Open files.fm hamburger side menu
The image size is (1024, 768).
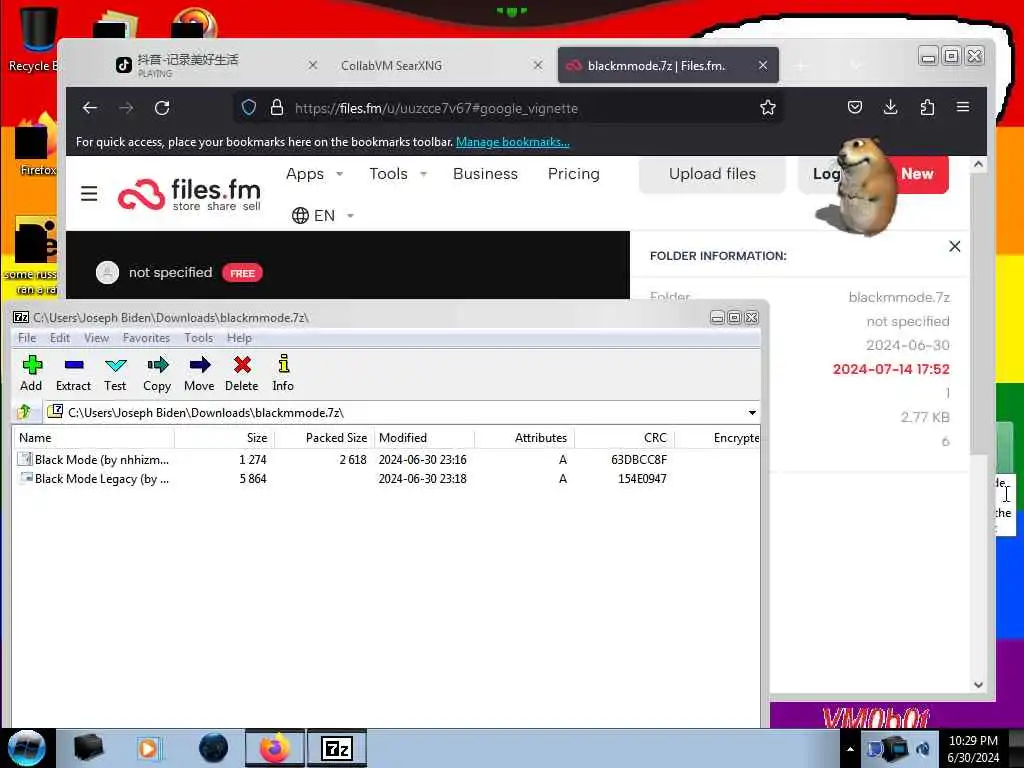pos(89,194)
